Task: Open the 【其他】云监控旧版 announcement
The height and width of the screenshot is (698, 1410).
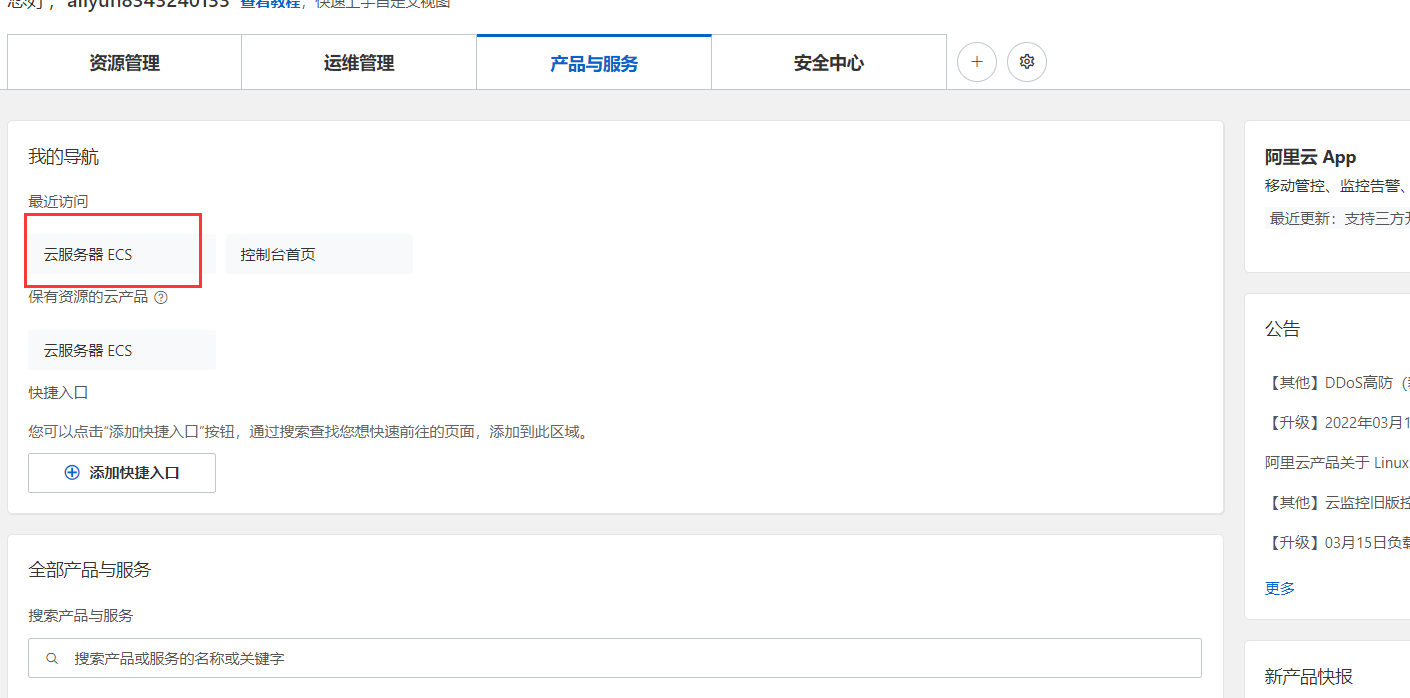Action: click(1337, 502)
